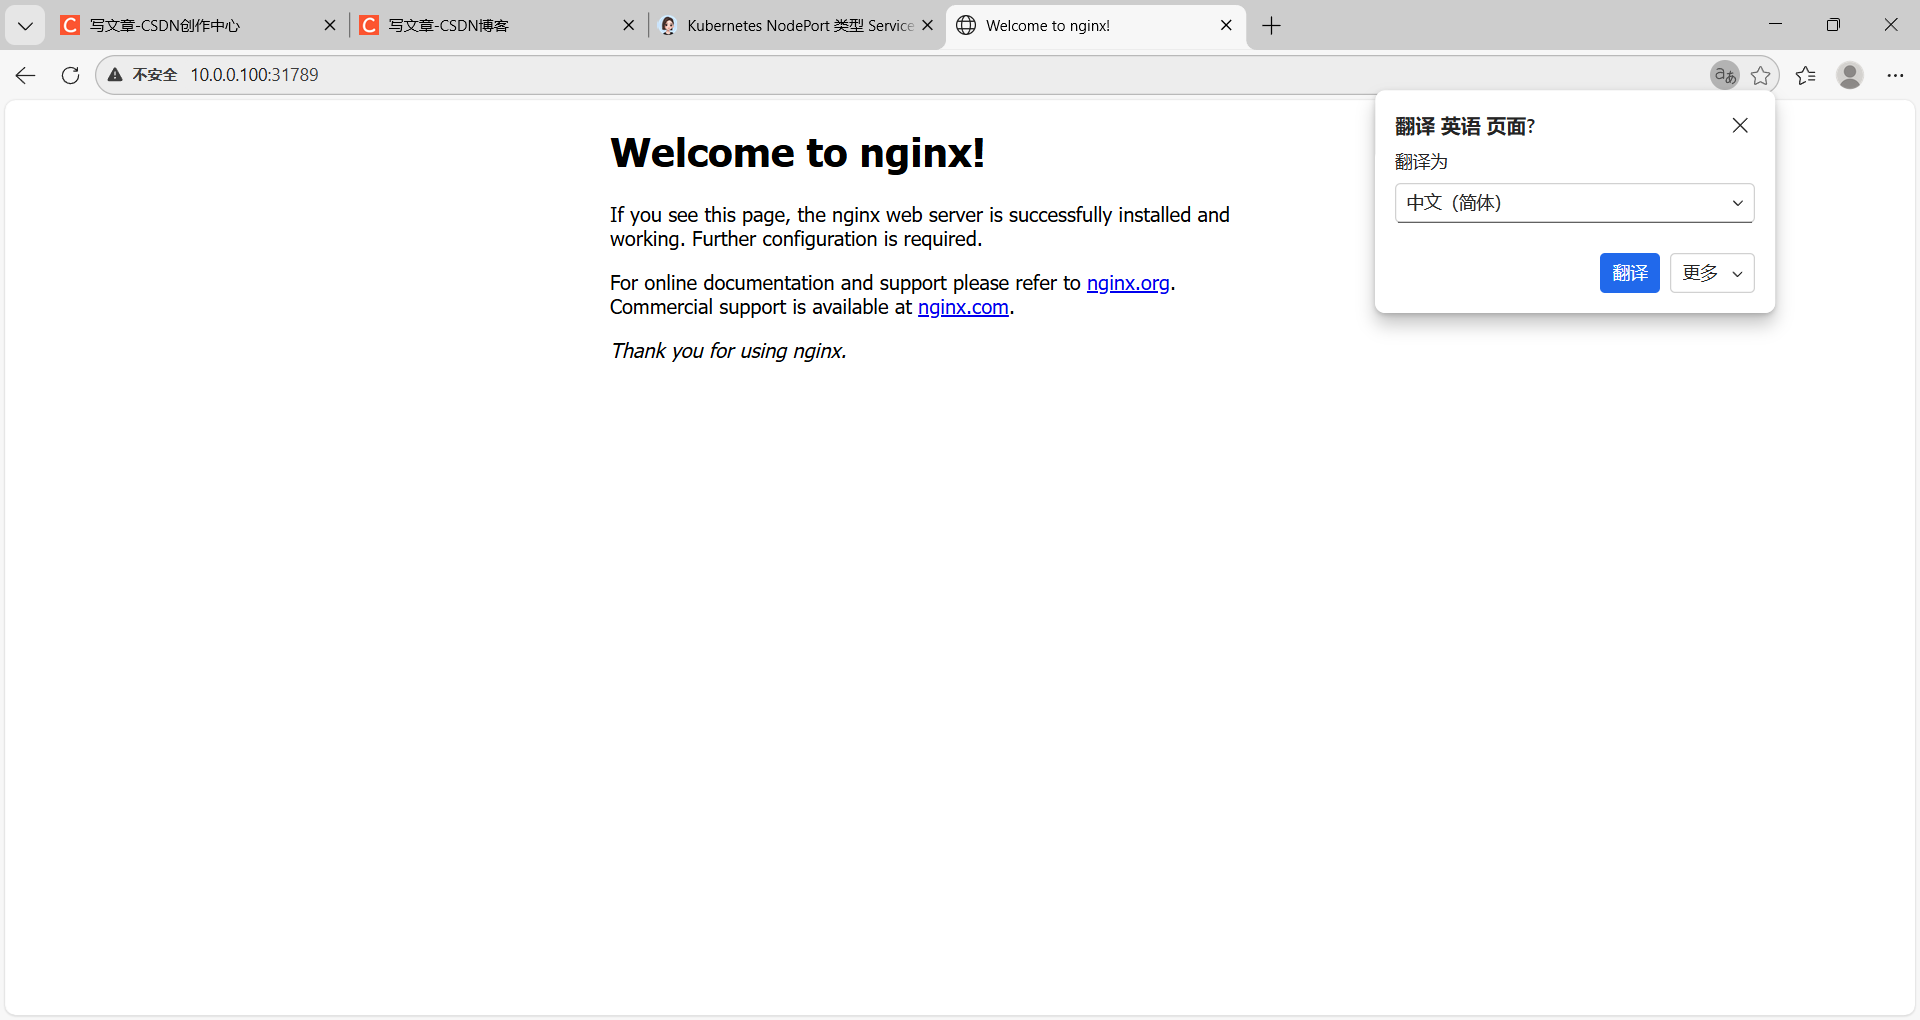Switch to the 写文章-CSDN创作中心 tab

click(x=198, y=26)
